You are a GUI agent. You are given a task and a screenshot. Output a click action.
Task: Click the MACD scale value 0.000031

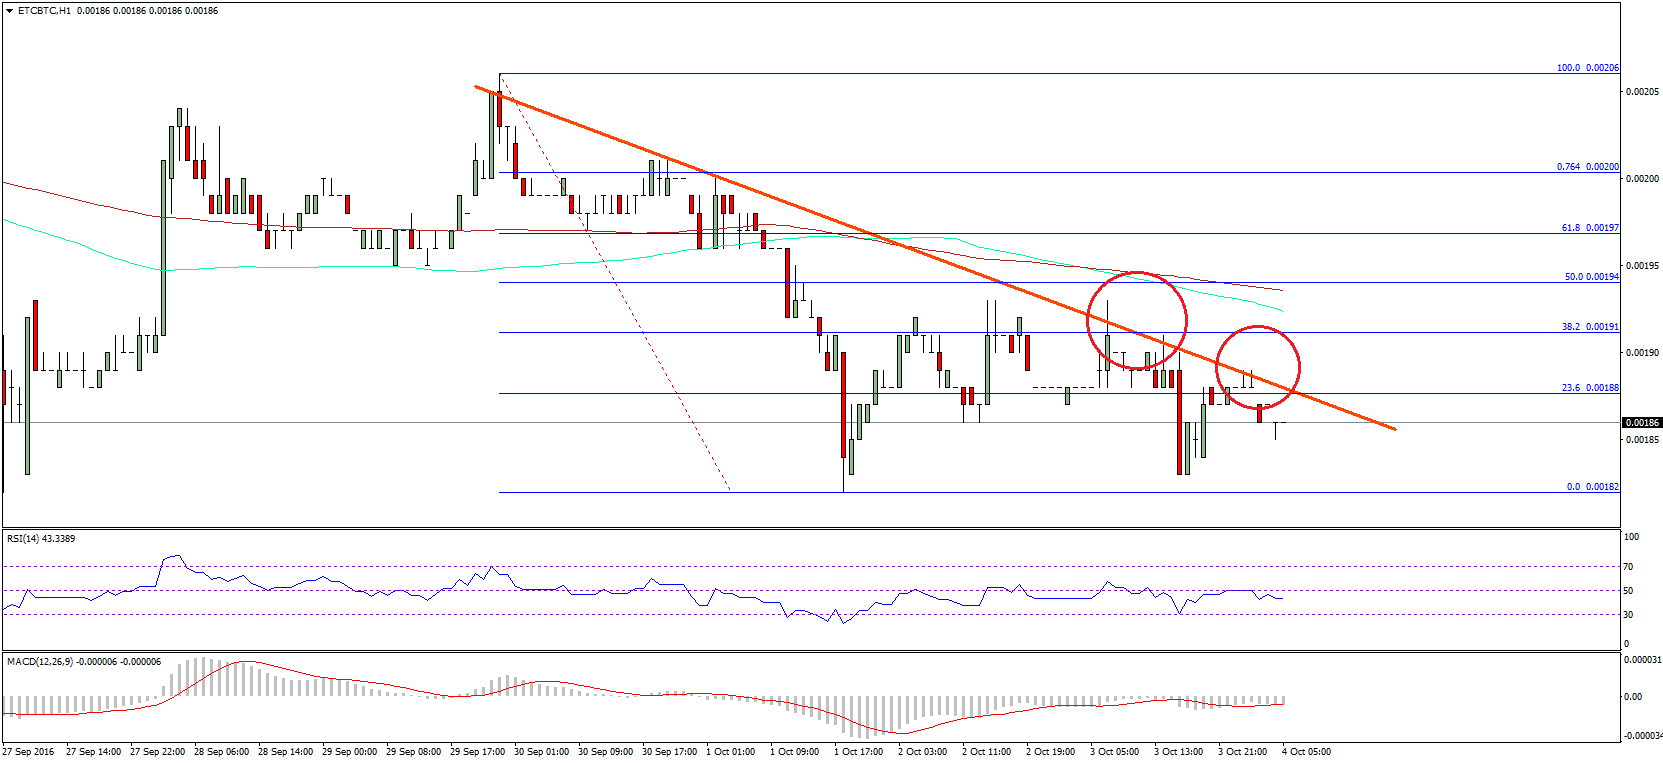(x=1642, y=660)
